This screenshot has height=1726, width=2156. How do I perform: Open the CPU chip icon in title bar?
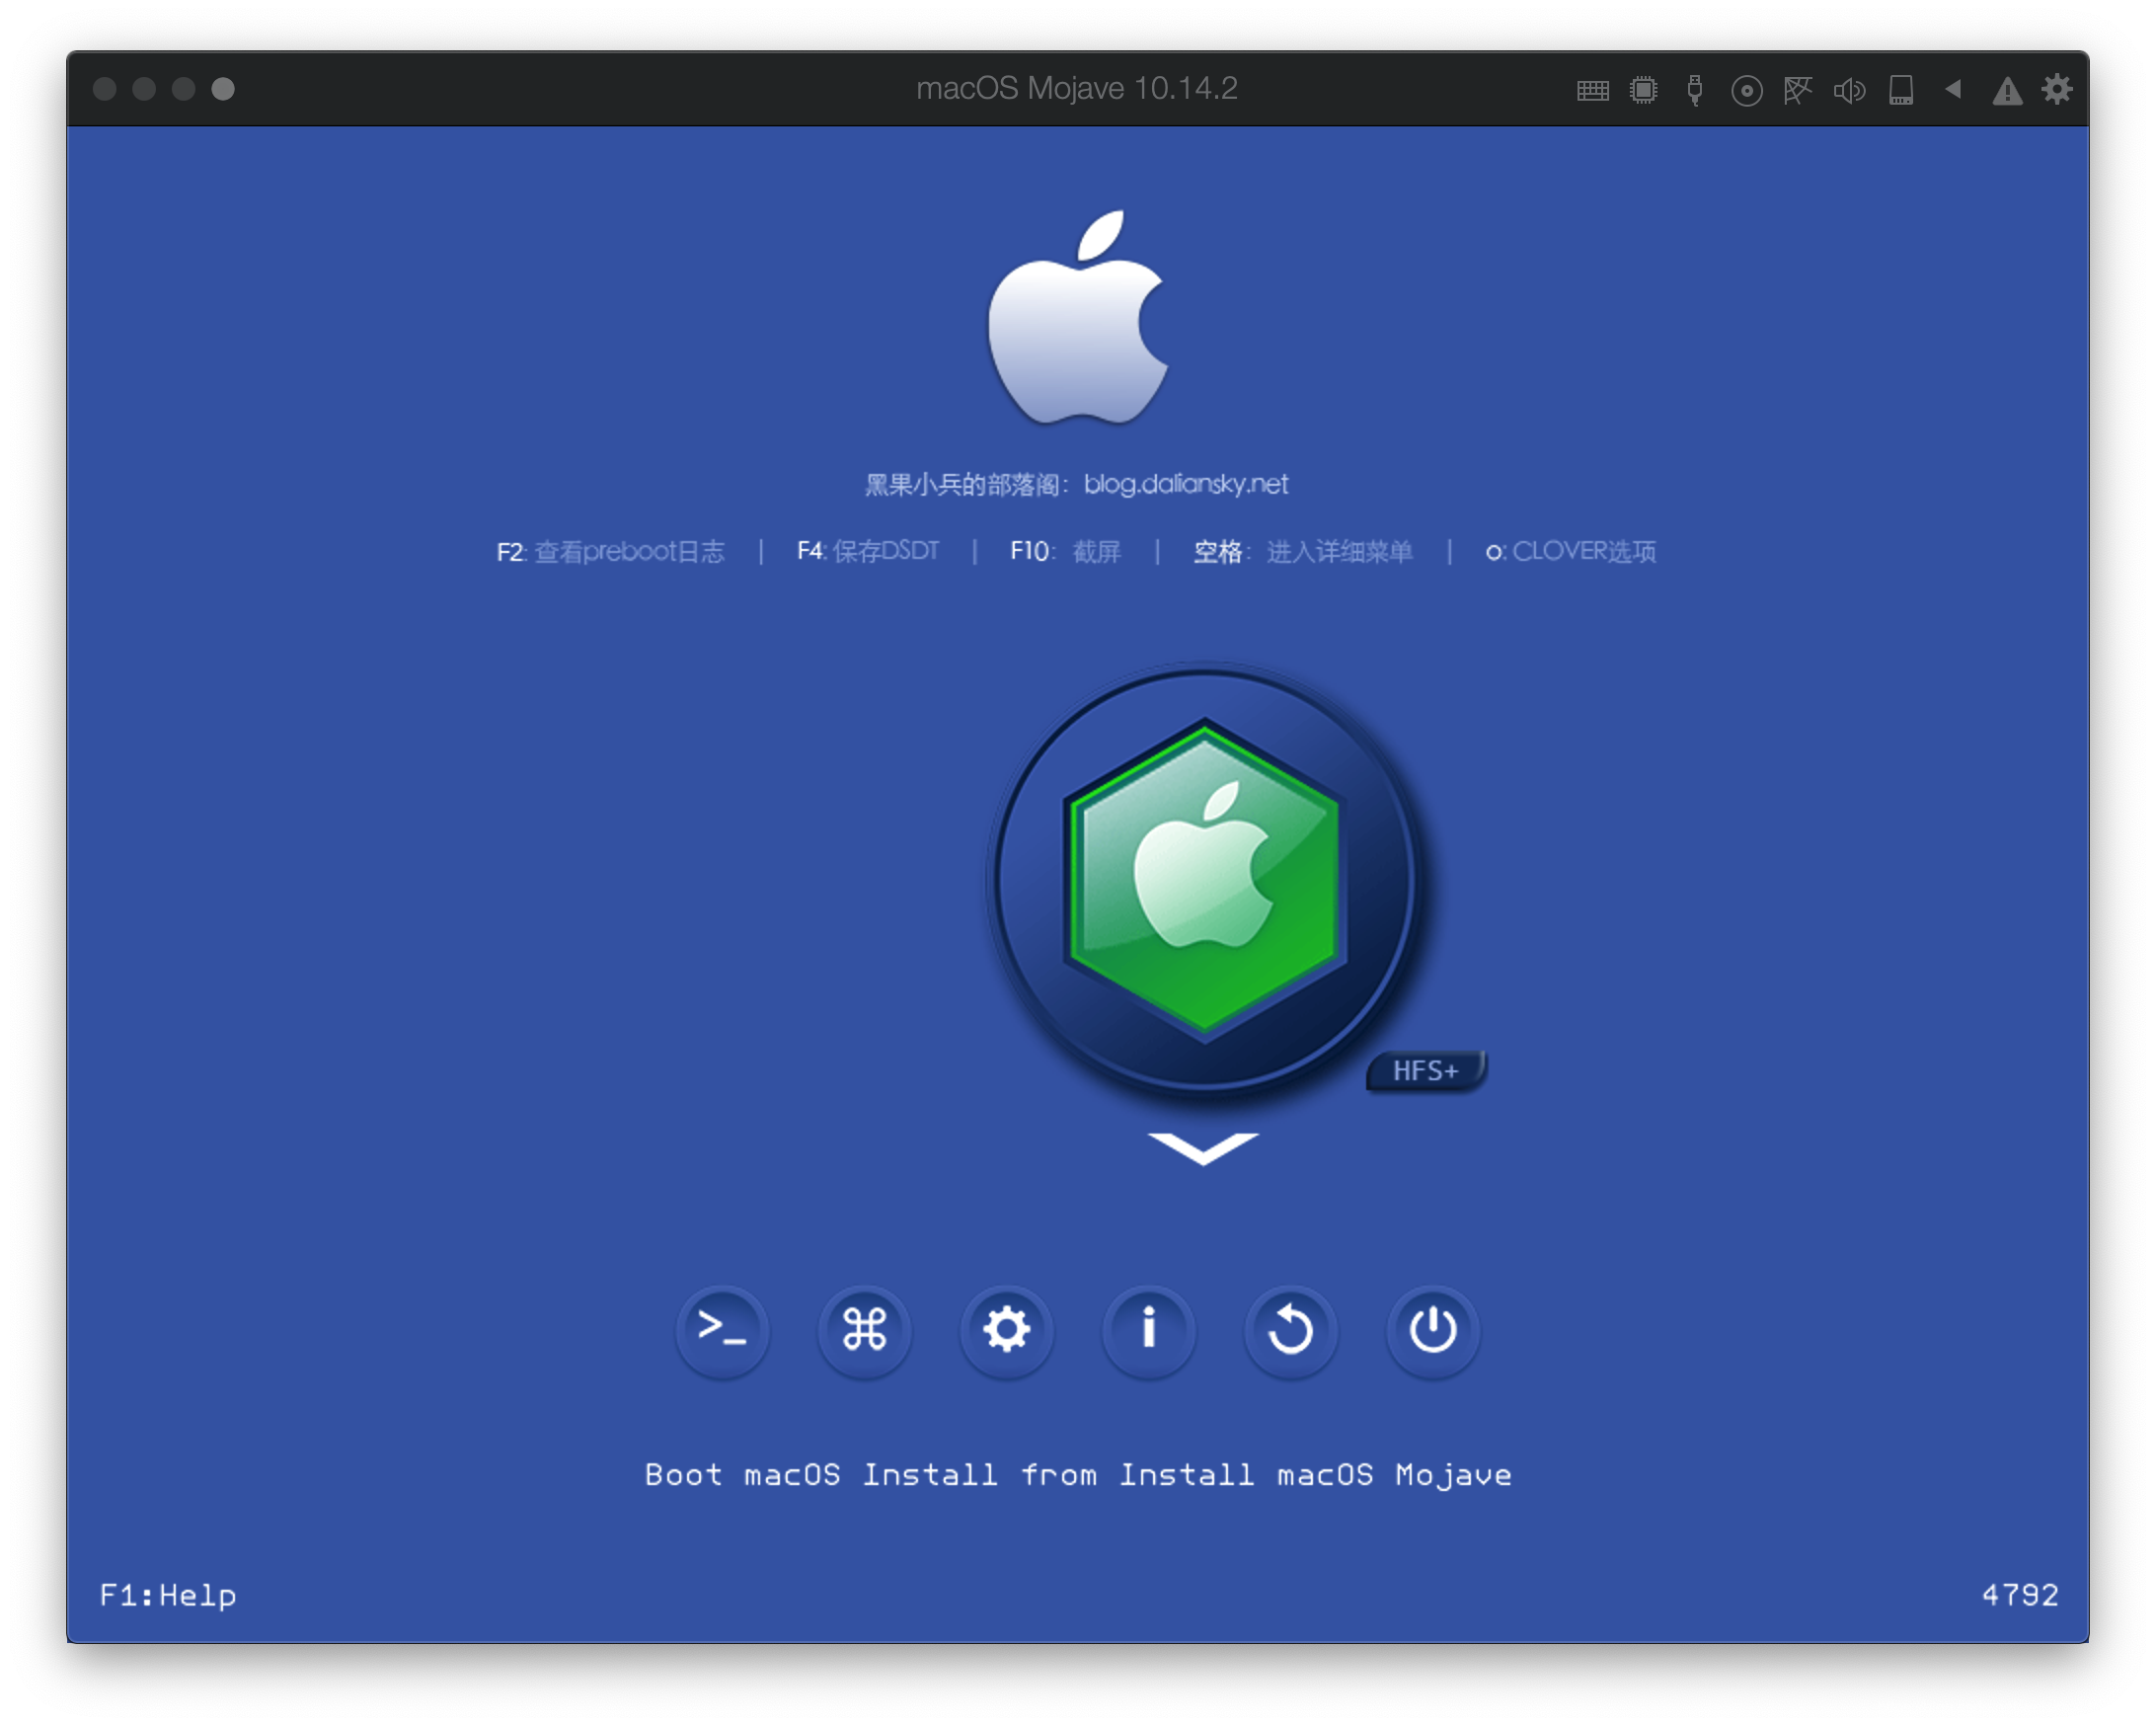1643,91
